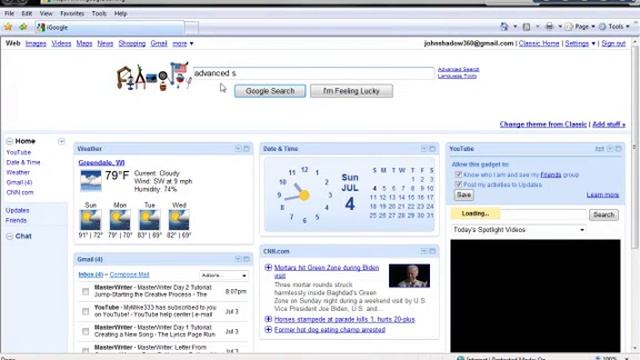Open the Images link in top nav
Viewport: 640px width, 360px height.
36,43
